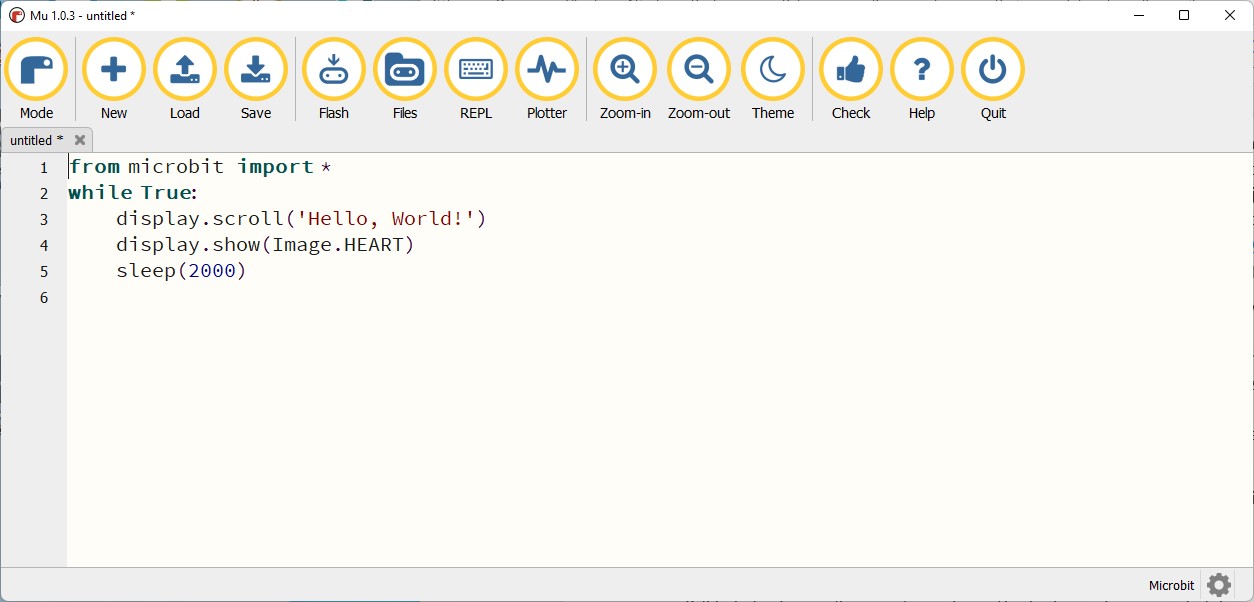This screenshot has width=1254, height=602.
Task: Close the untitled tab
Action: [x=80, y=141]
